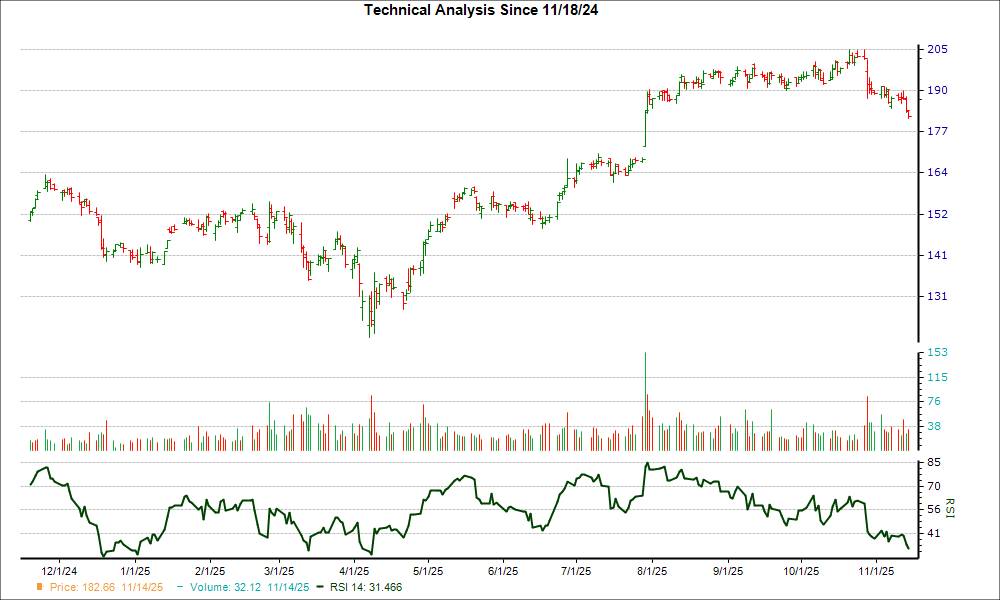
Task: Select the highest candlestick near late October
Action: point(856,53)
